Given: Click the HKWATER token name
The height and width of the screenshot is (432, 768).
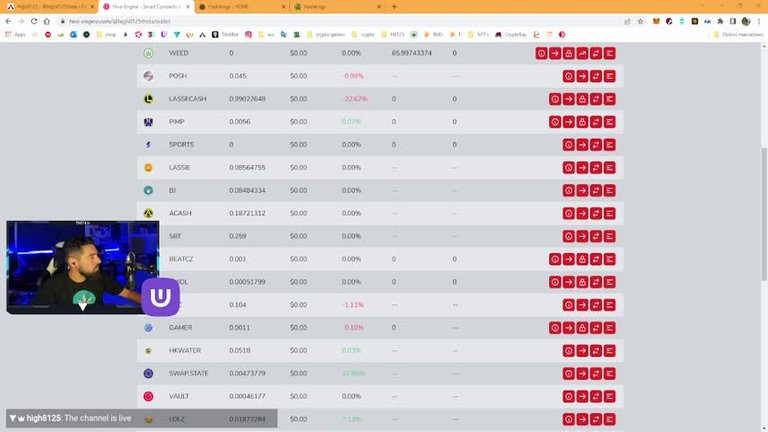Looking at the screenshot, I should 185,351.
